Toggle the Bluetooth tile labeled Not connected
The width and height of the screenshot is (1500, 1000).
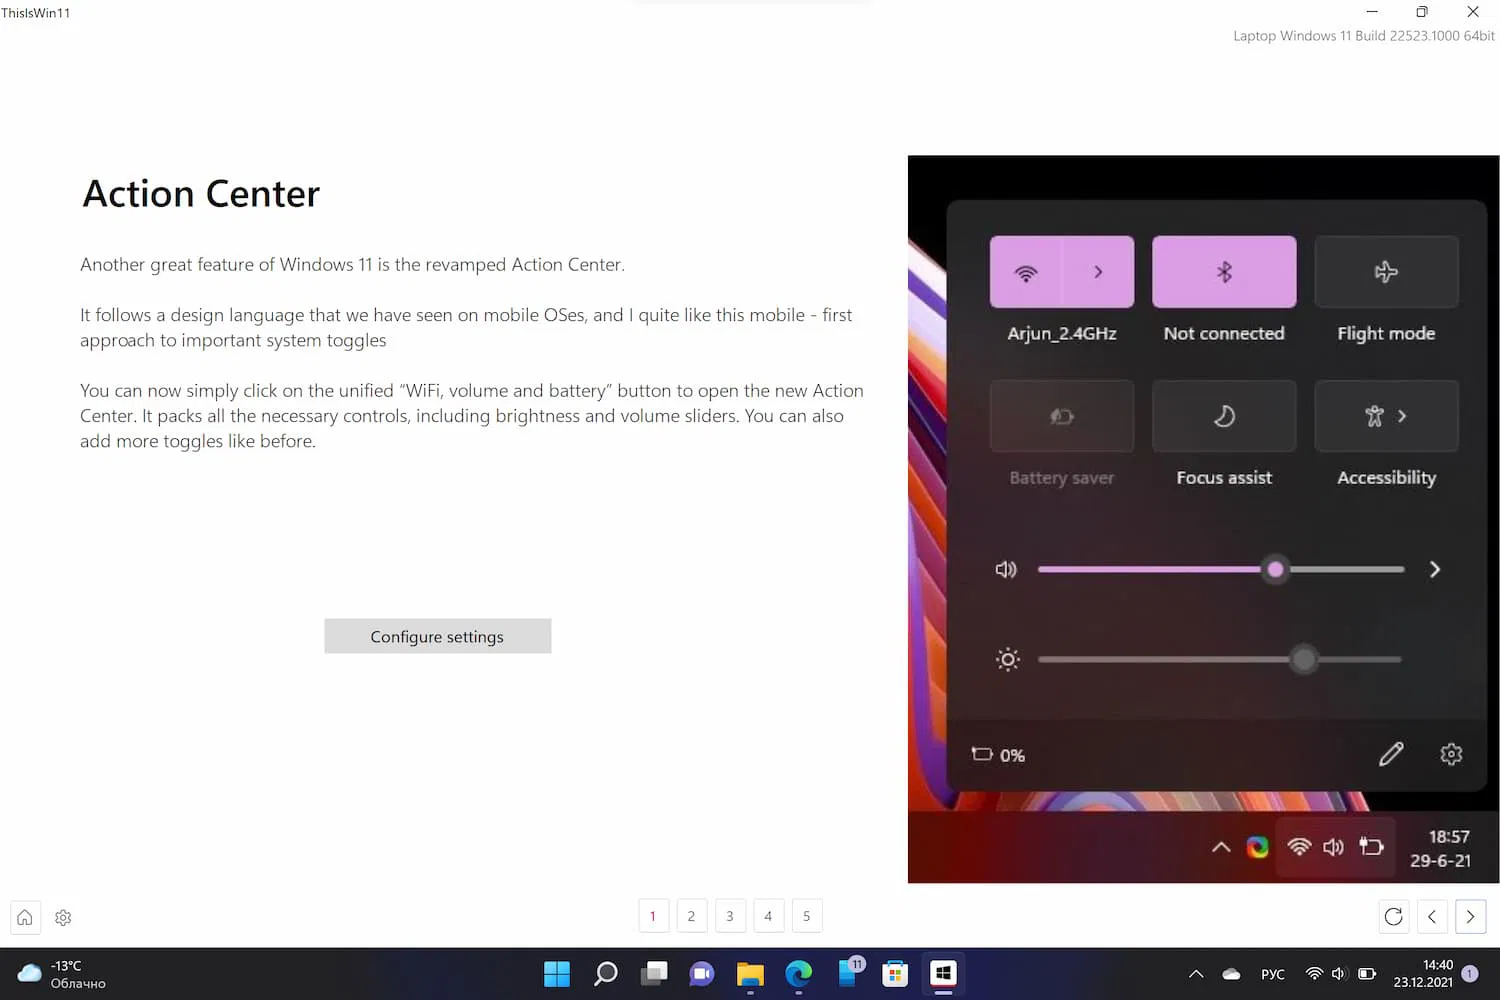point(1224,272)
